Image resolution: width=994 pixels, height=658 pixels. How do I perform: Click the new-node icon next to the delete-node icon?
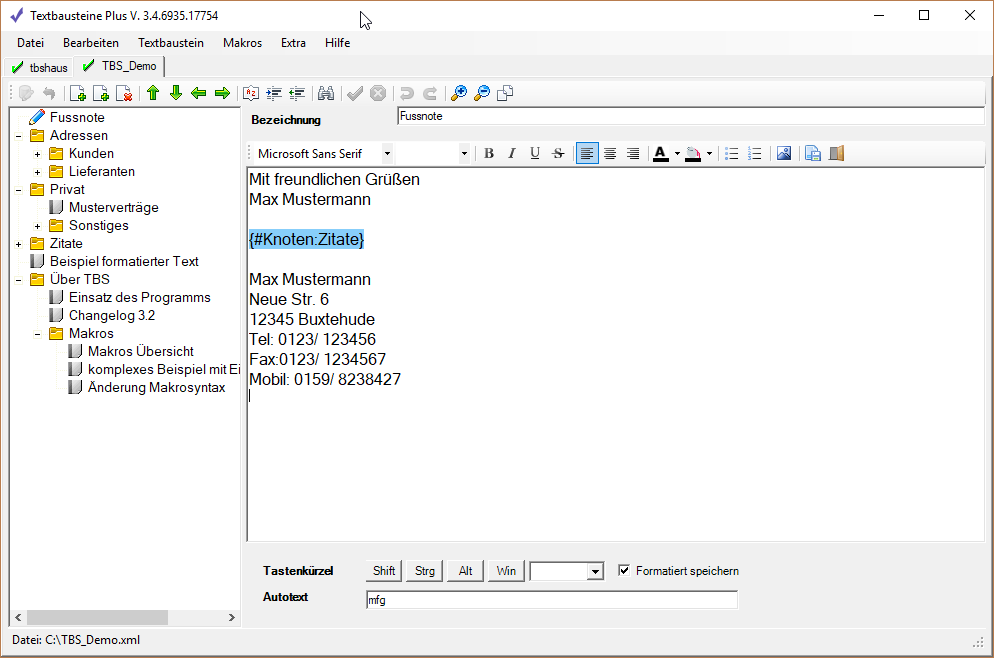101,93
